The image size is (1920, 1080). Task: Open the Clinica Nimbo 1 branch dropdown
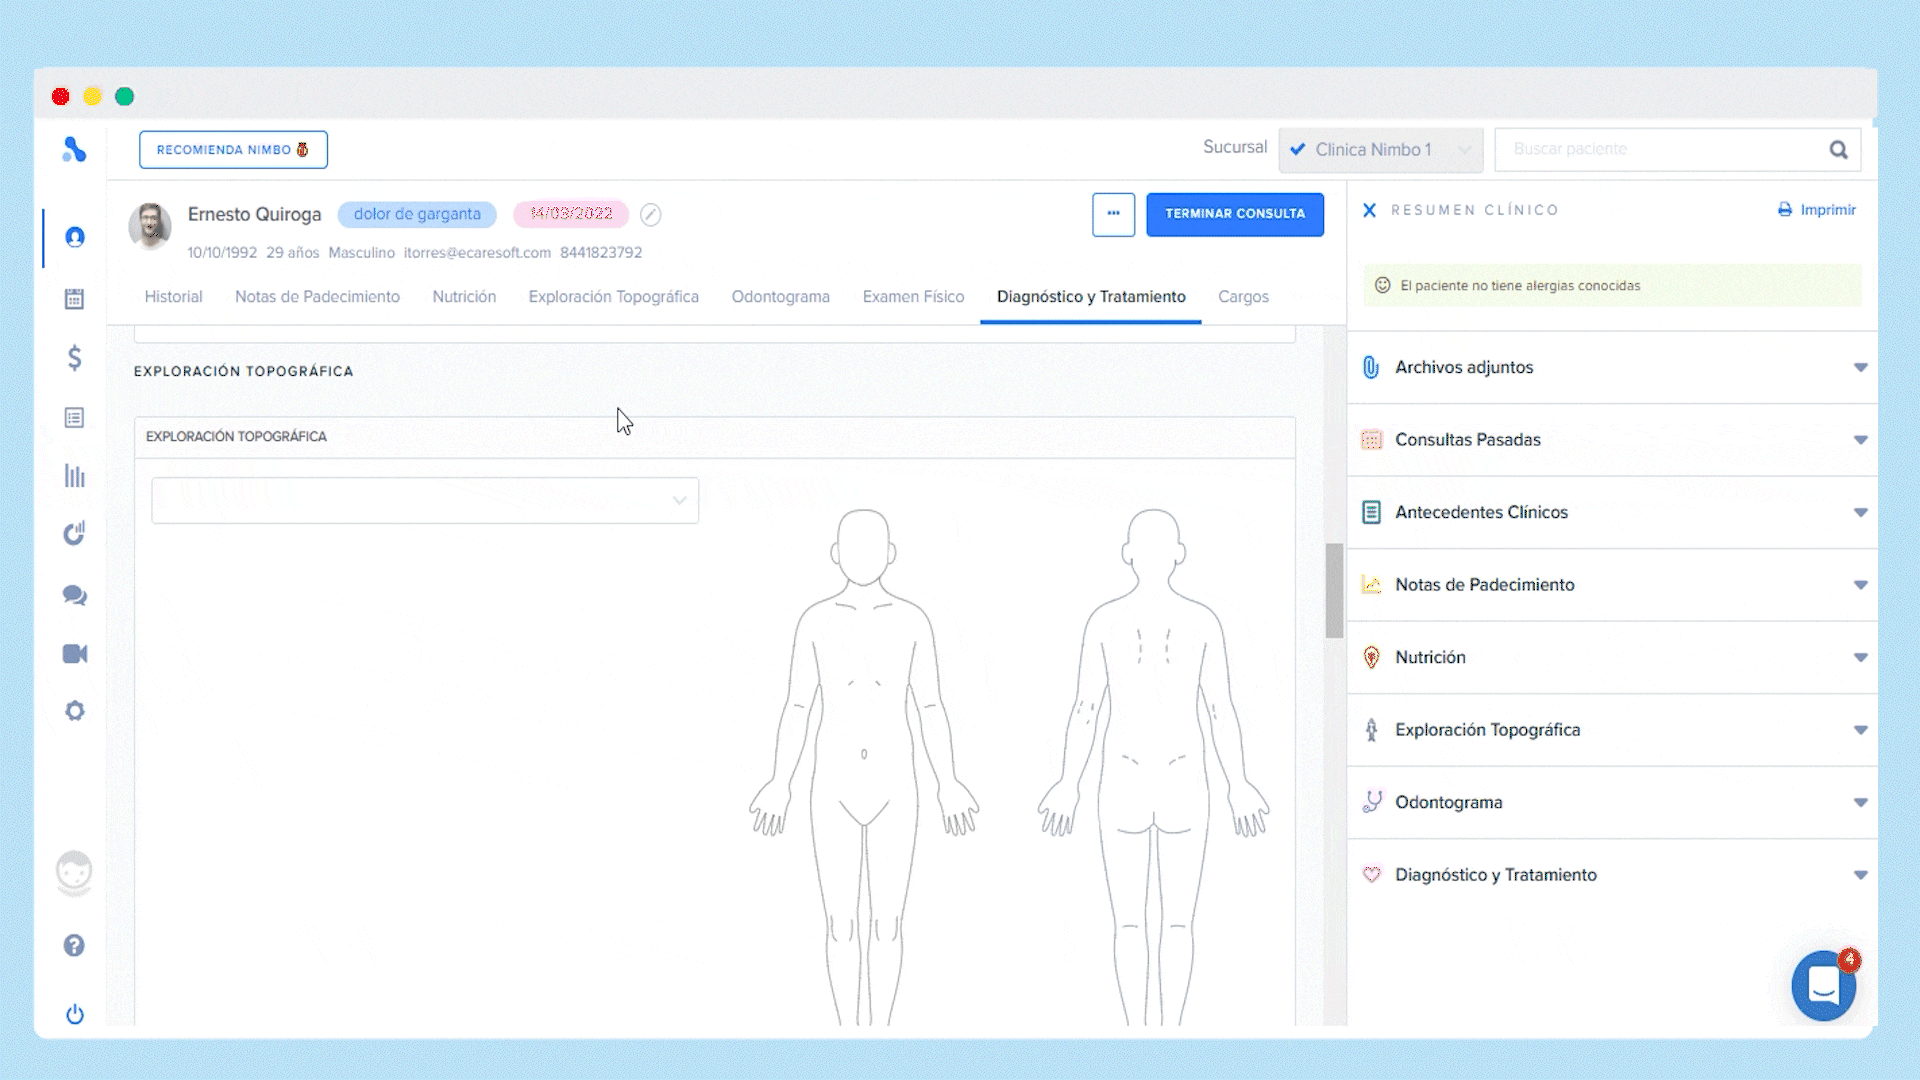pyautogui.click(x=1380, y=150)
